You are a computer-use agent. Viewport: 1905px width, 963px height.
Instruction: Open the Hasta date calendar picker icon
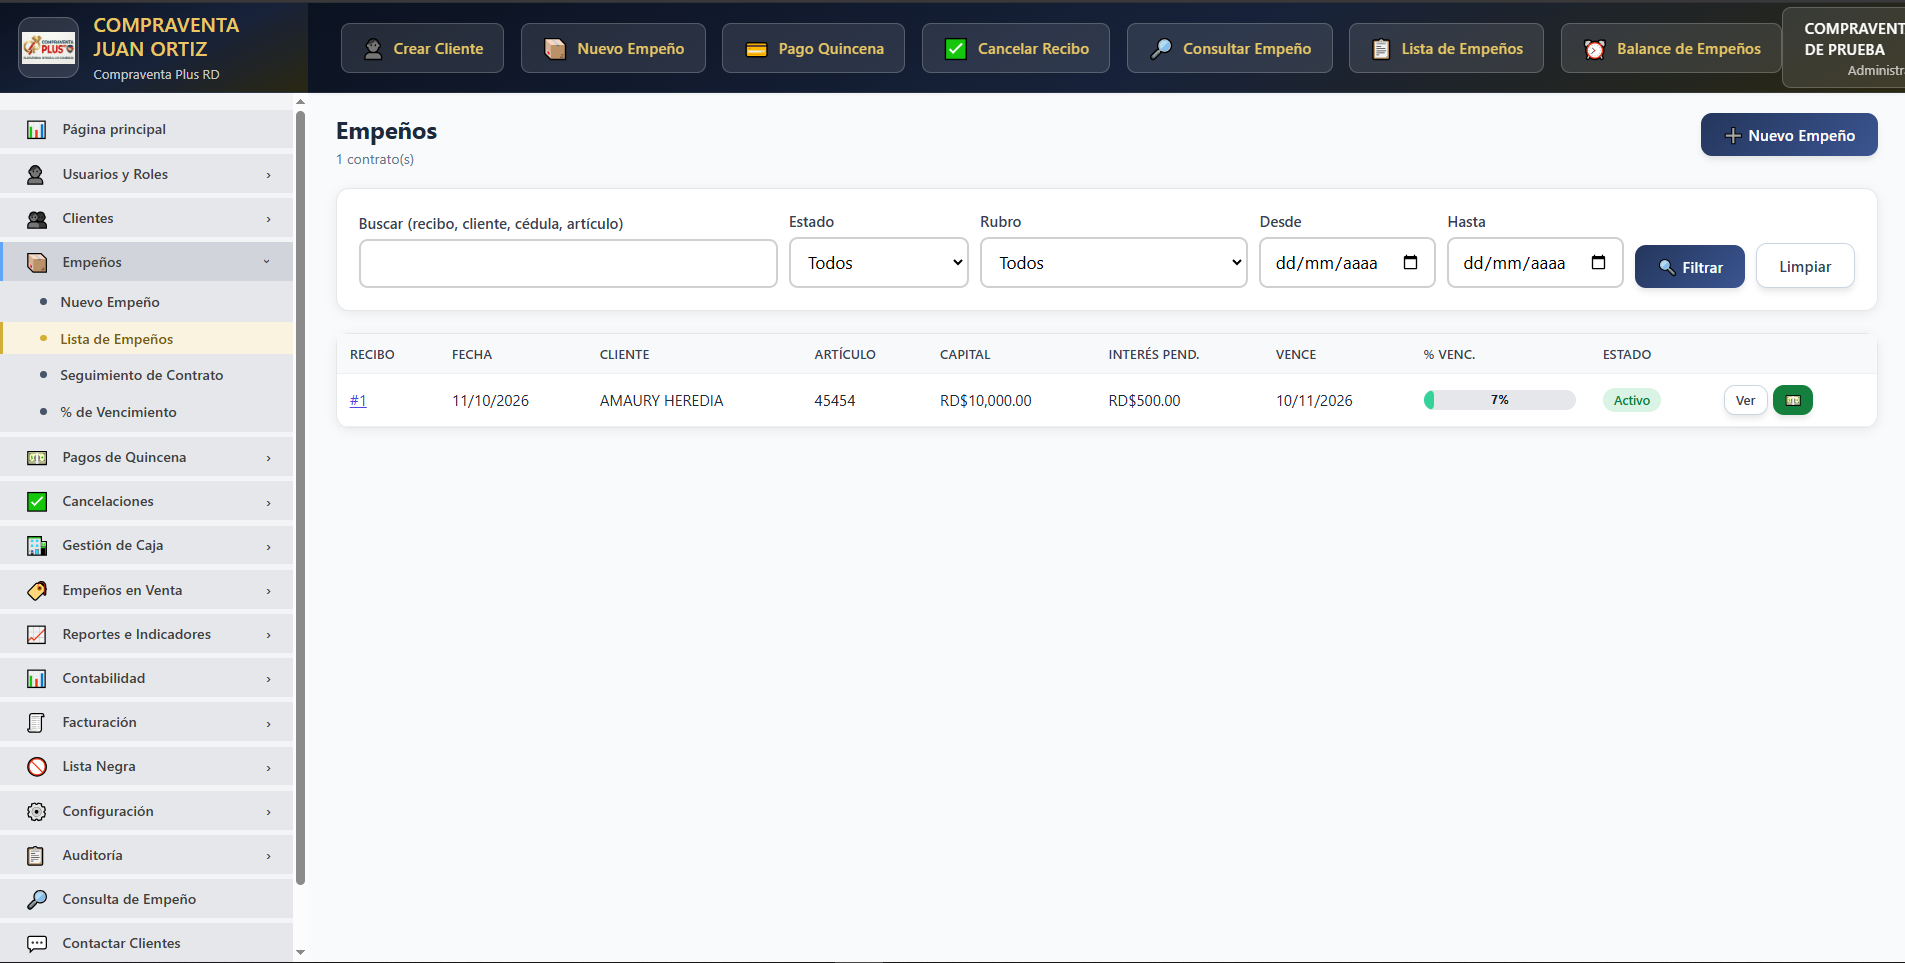(x=1598, y=263)
